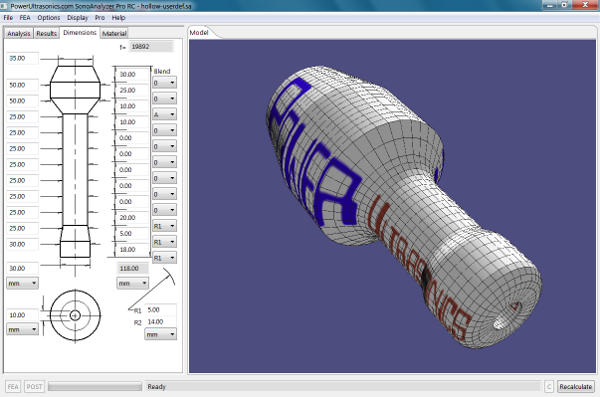Open the FEA menu
The height and width of the screenshot is (397, 600).
click(25, 18)
